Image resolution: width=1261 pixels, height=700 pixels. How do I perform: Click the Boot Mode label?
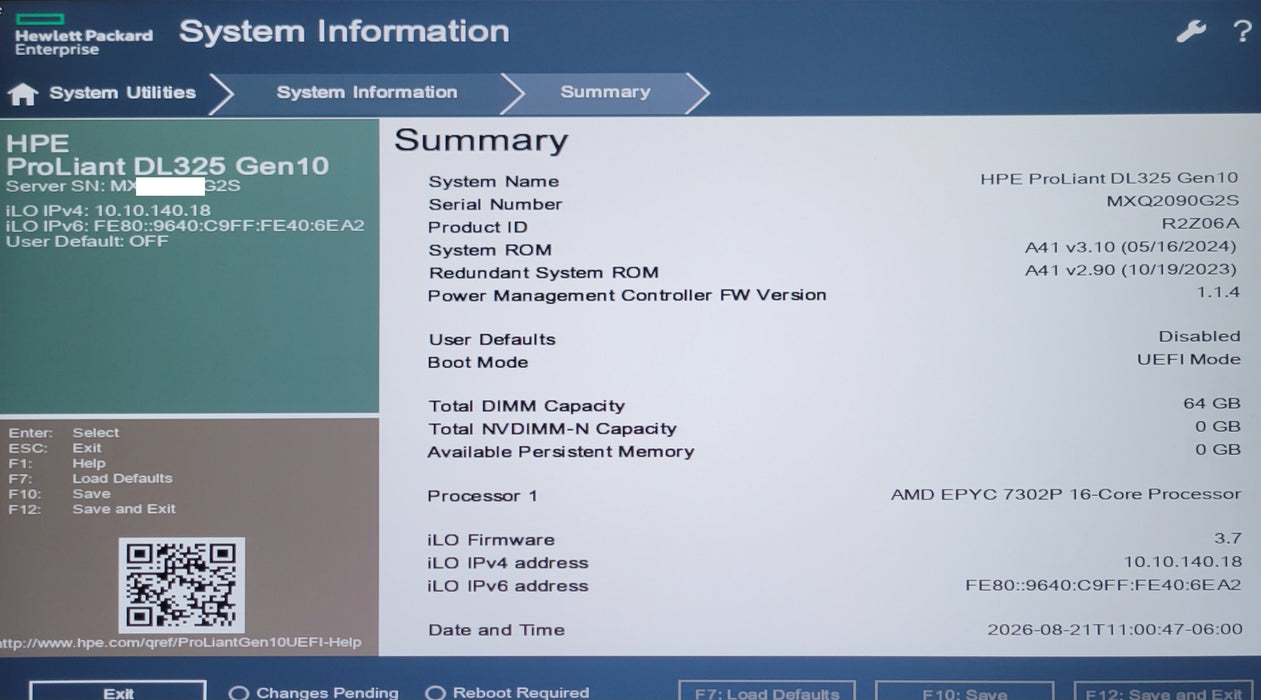pos(478,362)
